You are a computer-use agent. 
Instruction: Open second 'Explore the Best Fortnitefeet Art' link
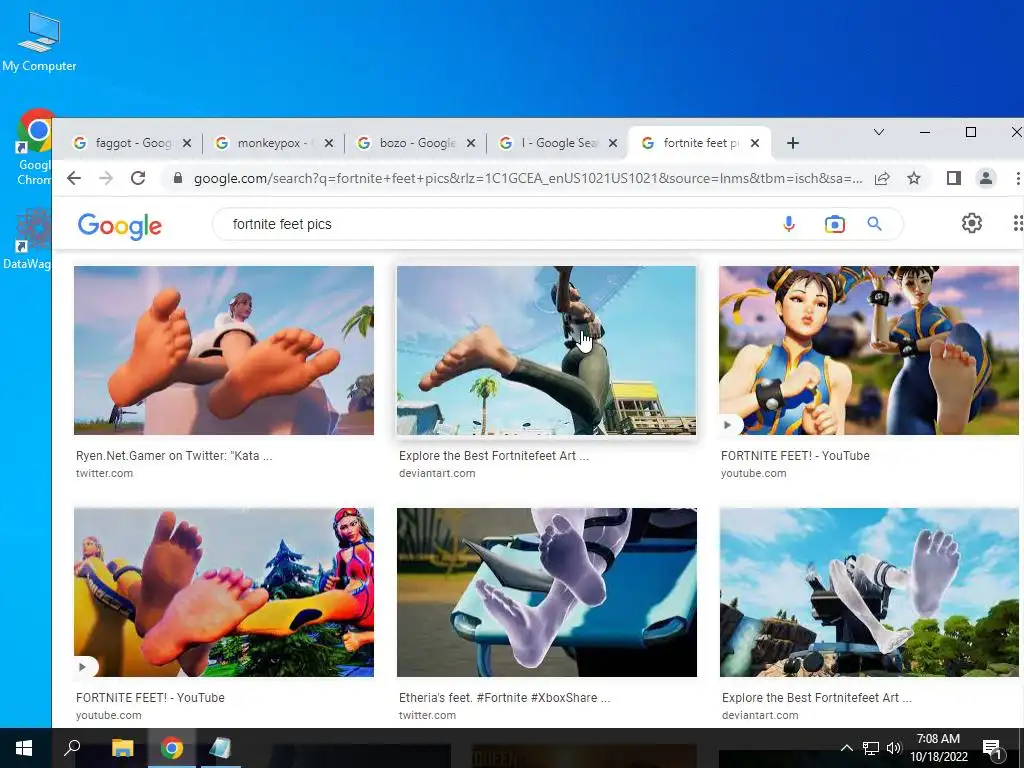[x=816, y=697]
